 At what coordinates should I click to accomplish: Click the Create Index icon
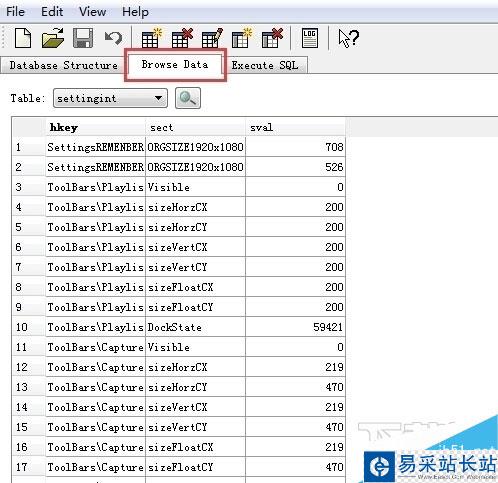(x=242, y=38)
